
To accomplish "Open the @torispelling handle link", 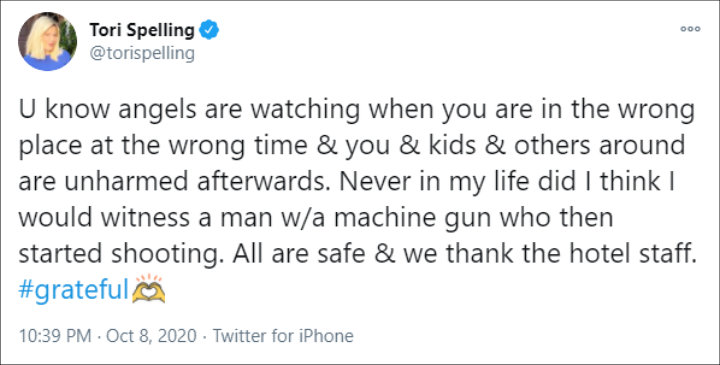I will click(142, 53).
